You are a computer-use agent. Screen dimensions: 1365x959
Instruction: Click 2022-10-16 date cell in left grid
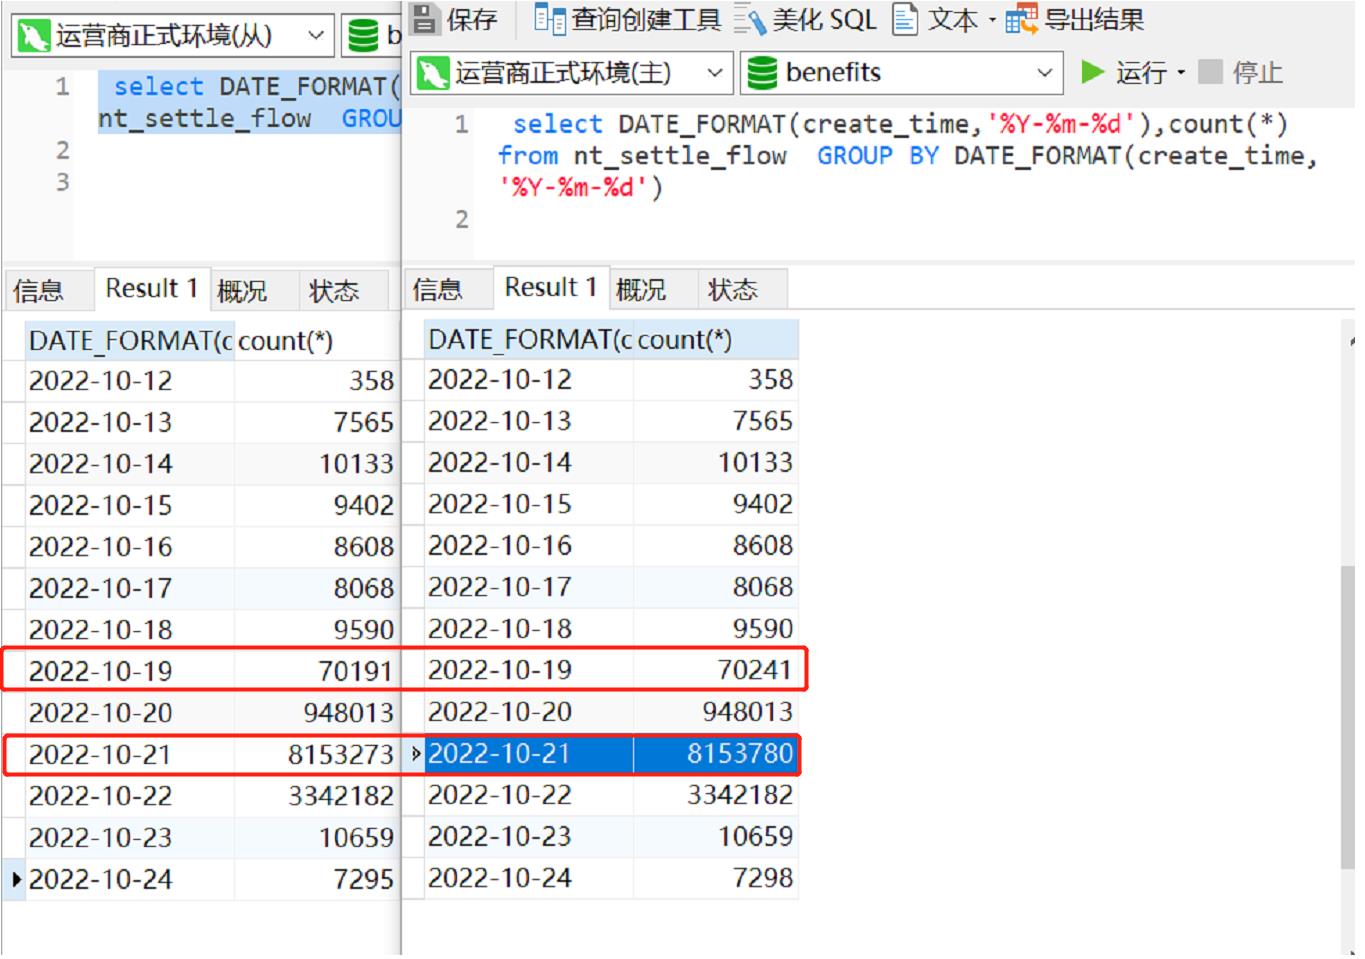coord(130,547)
